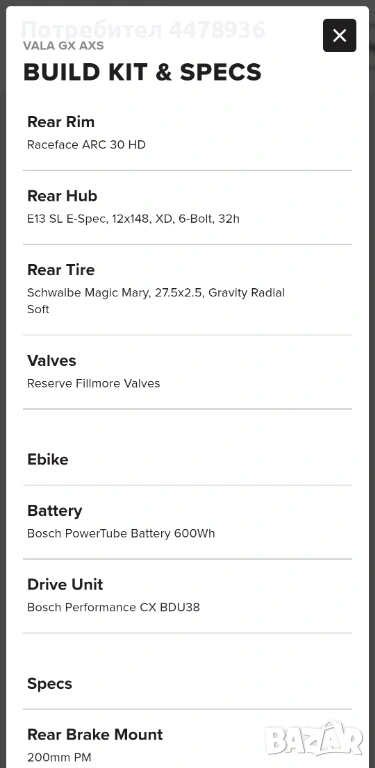
Task: Select the Rear Rim heading
Action: click(x=61, y=122)
